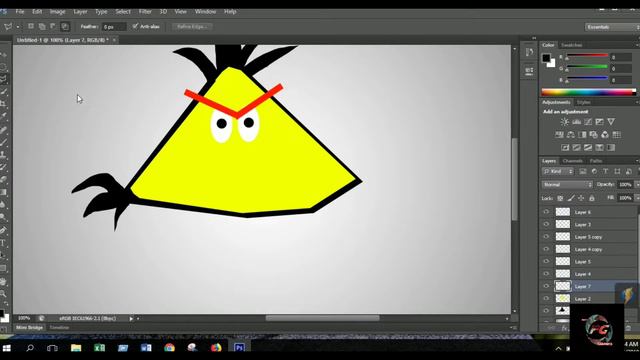Viewport: 640px width, 360px height.
Task: Select the Crop tool
Action: 3,104
